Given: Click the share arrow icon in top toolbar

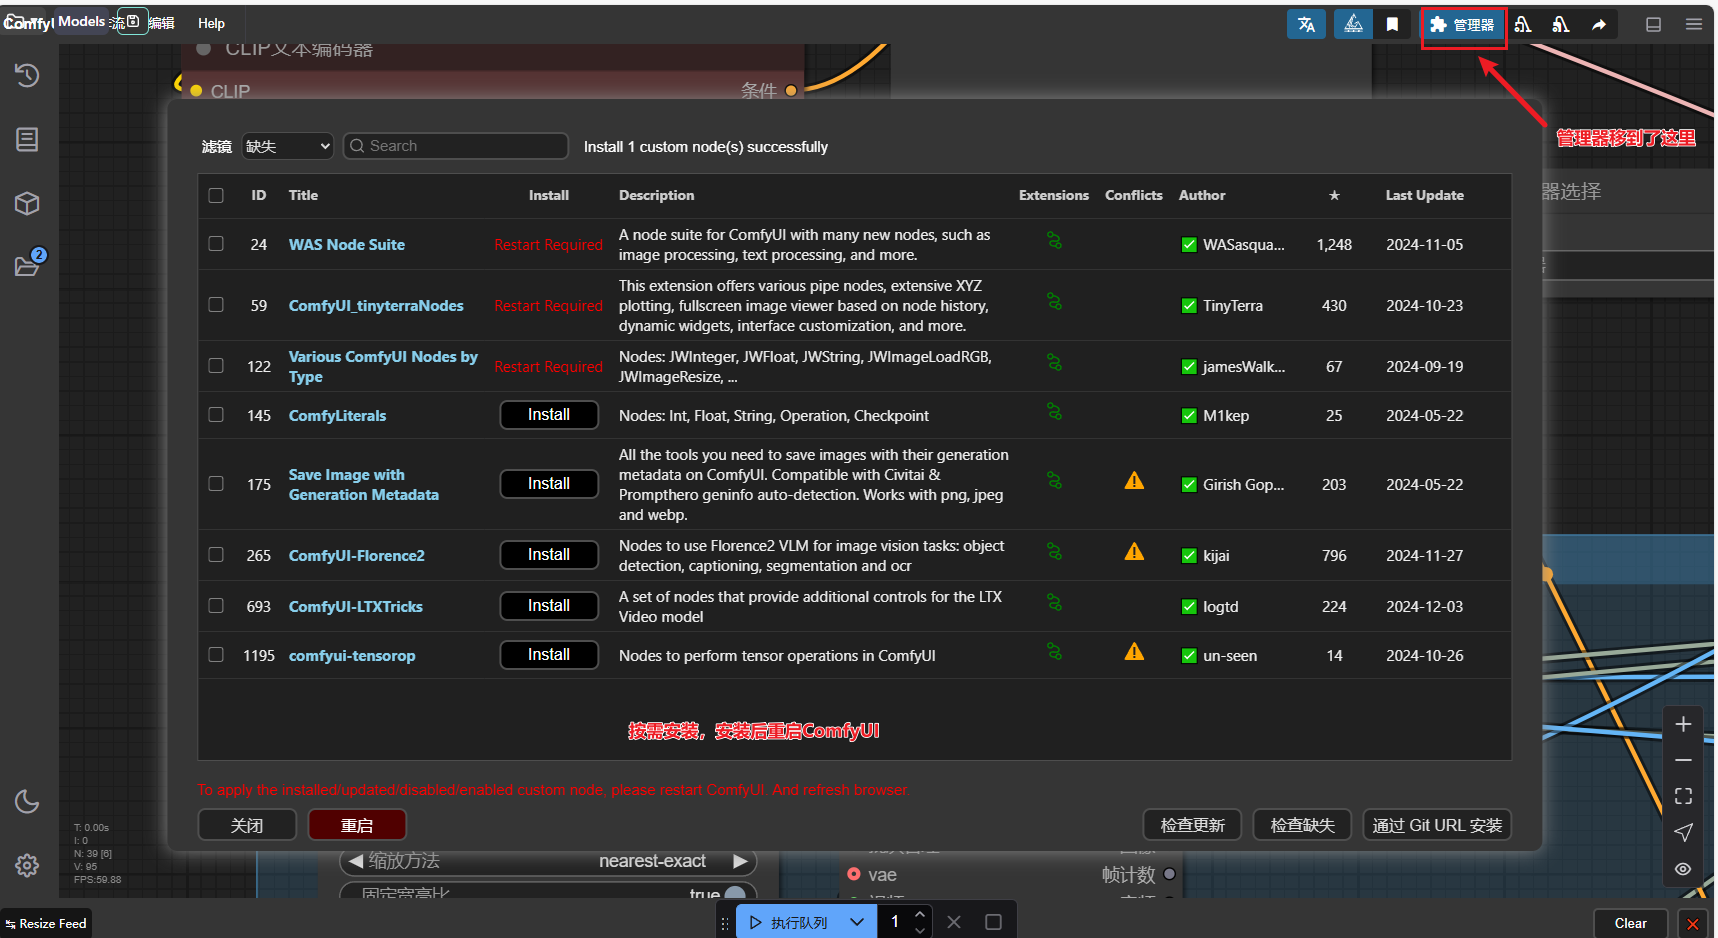Looking at the screenshot, I should click(1599, 25).
